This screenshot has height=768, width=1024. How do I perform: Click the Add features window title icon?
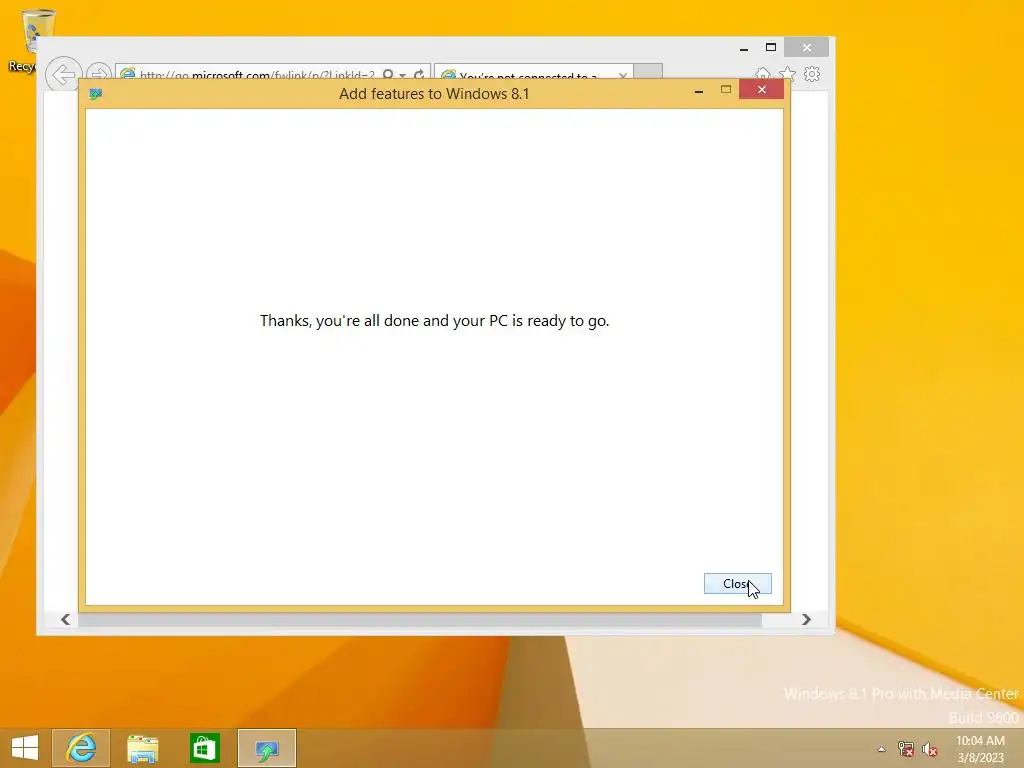click(x=96, y=94)
